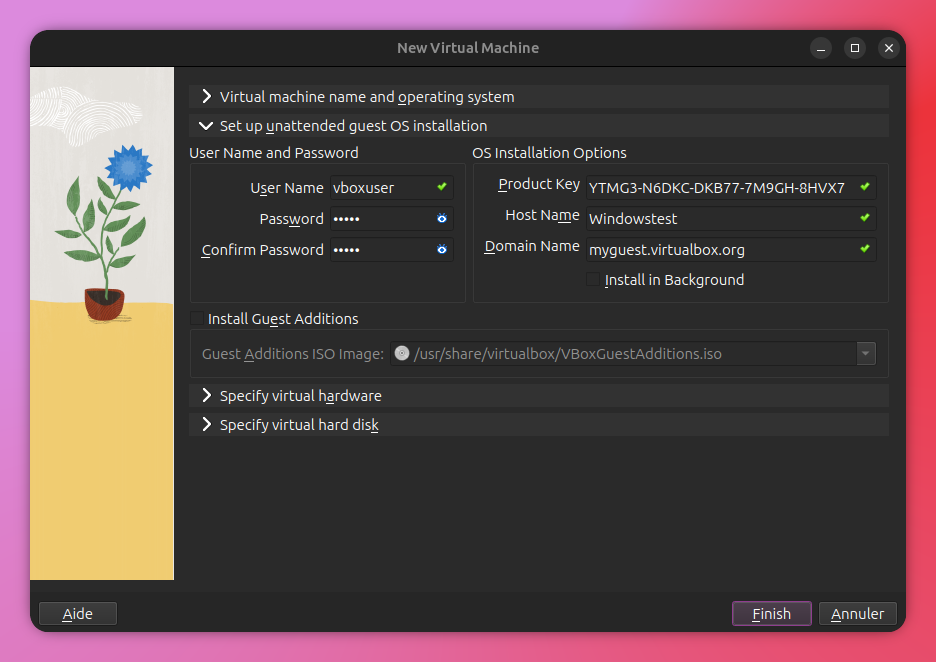Expand Virtual machine name and operating system
The image size is (936, 662).
click(x=207, y=97)
